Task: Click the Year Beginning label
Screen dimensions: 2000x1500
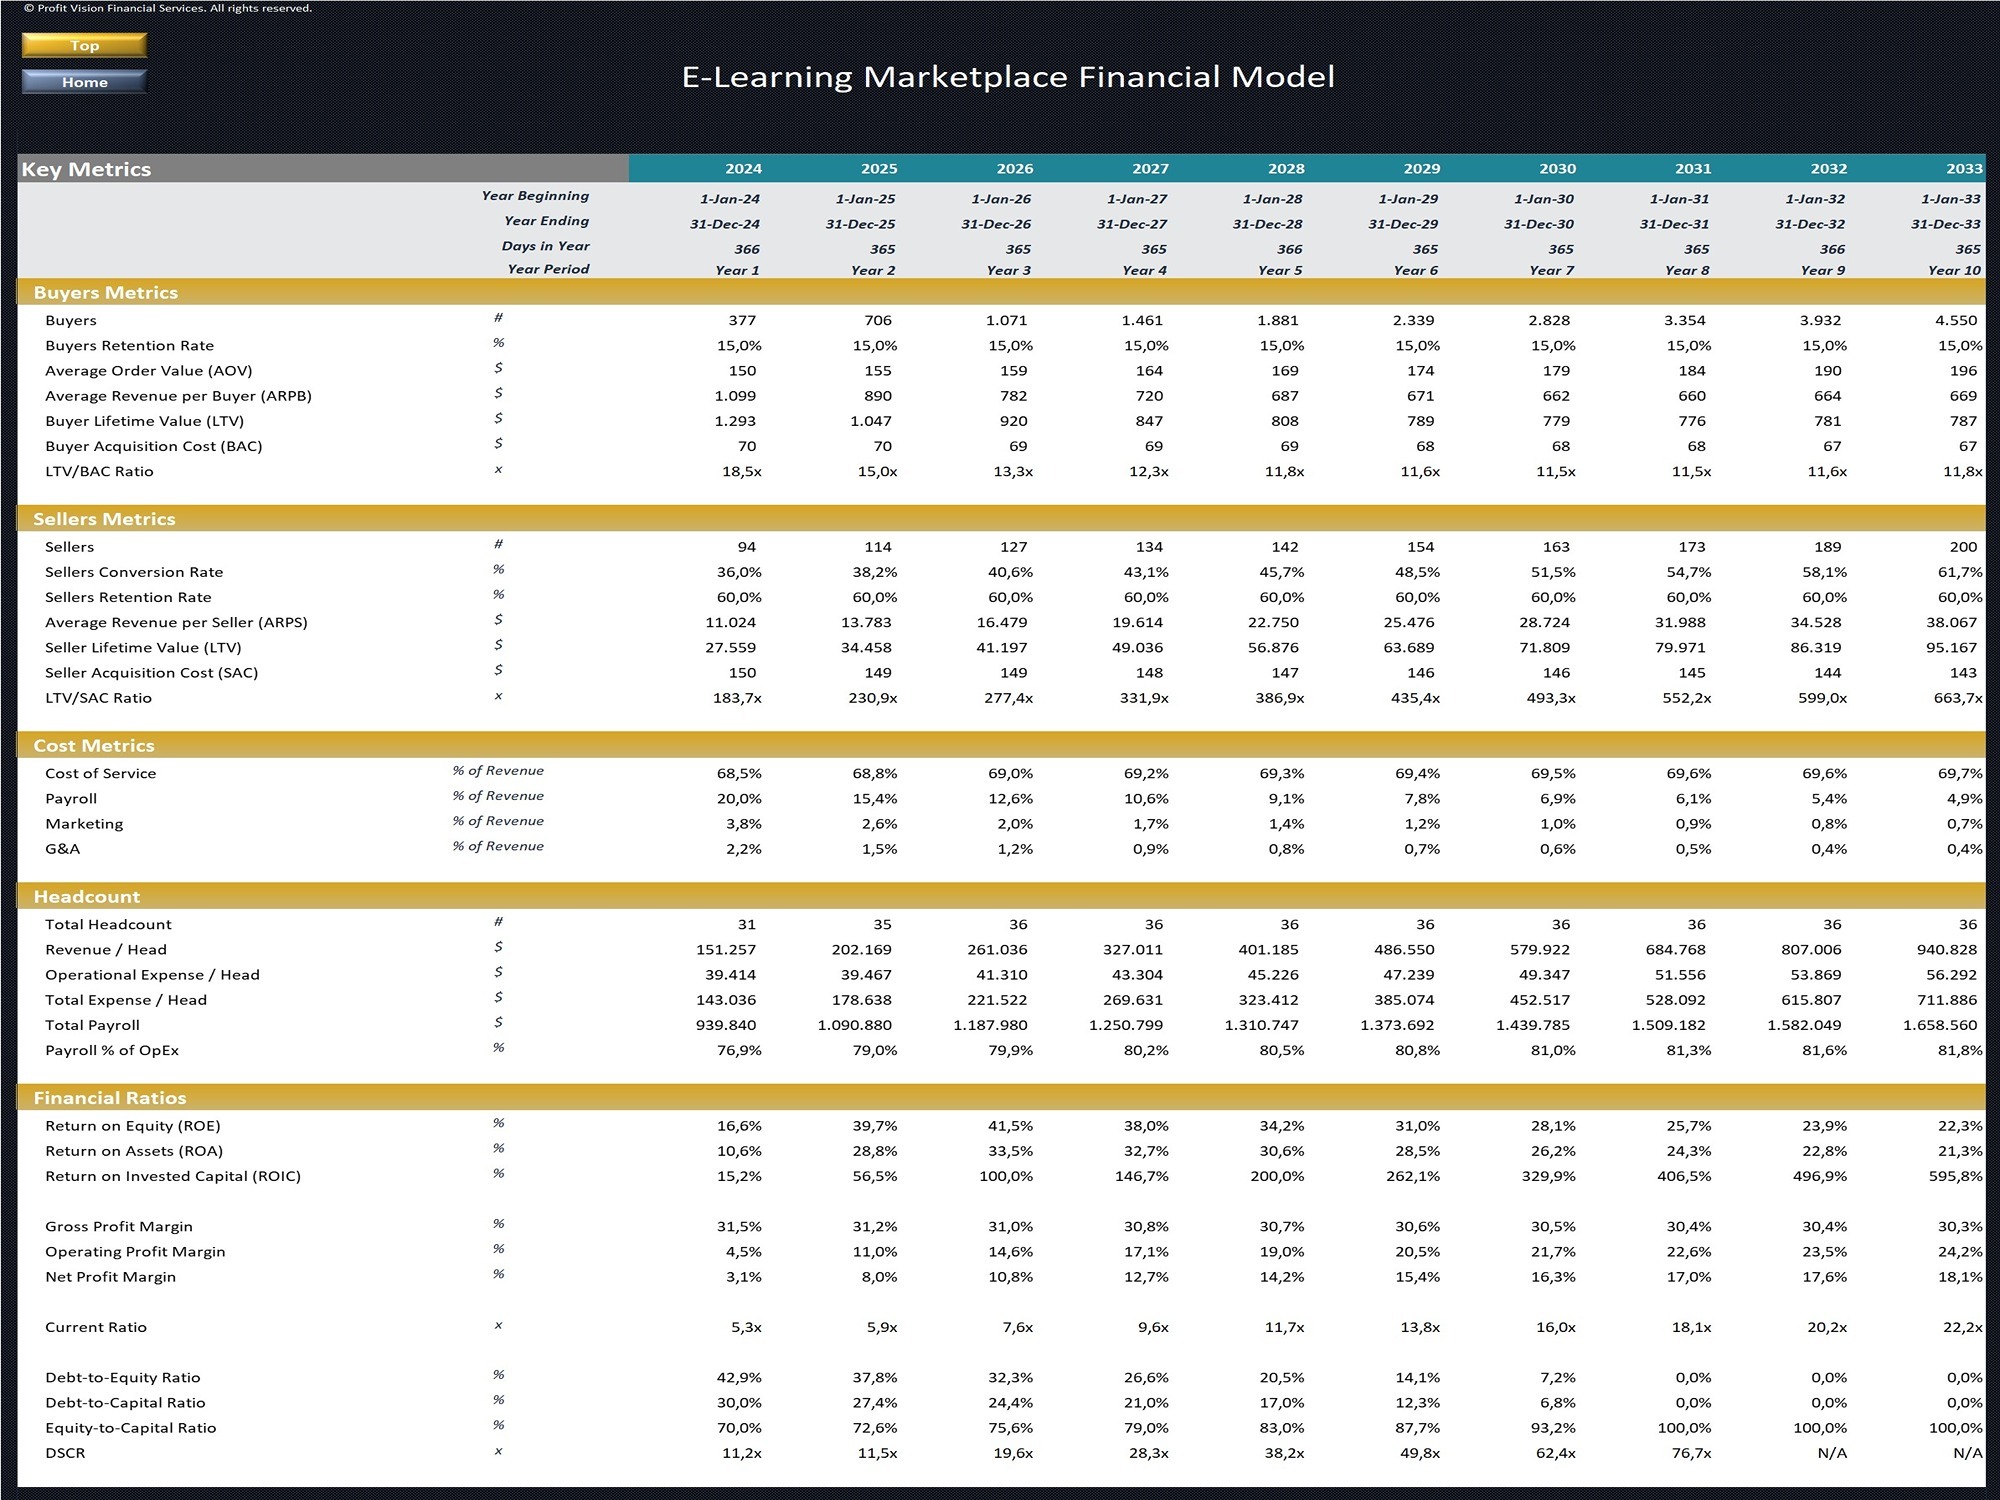Action: 535,196
